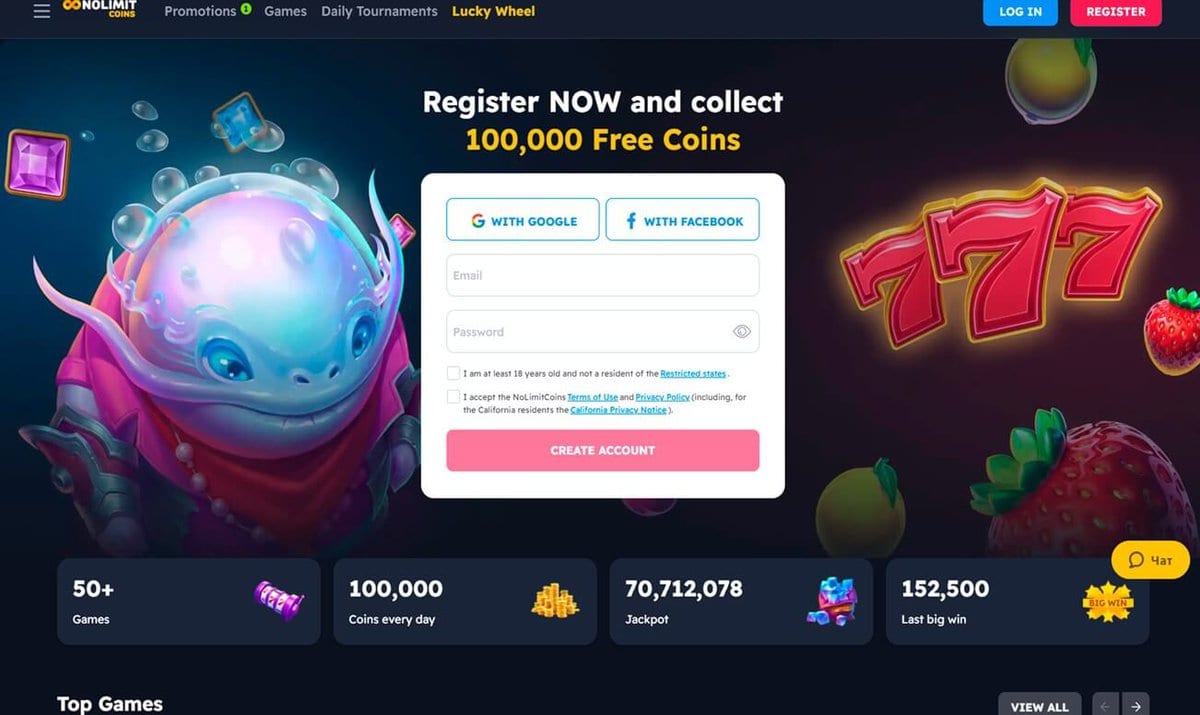Open the hamburger menu icon
The width and height of the screenshot is (1200, 715).
(x=41, y=12)
